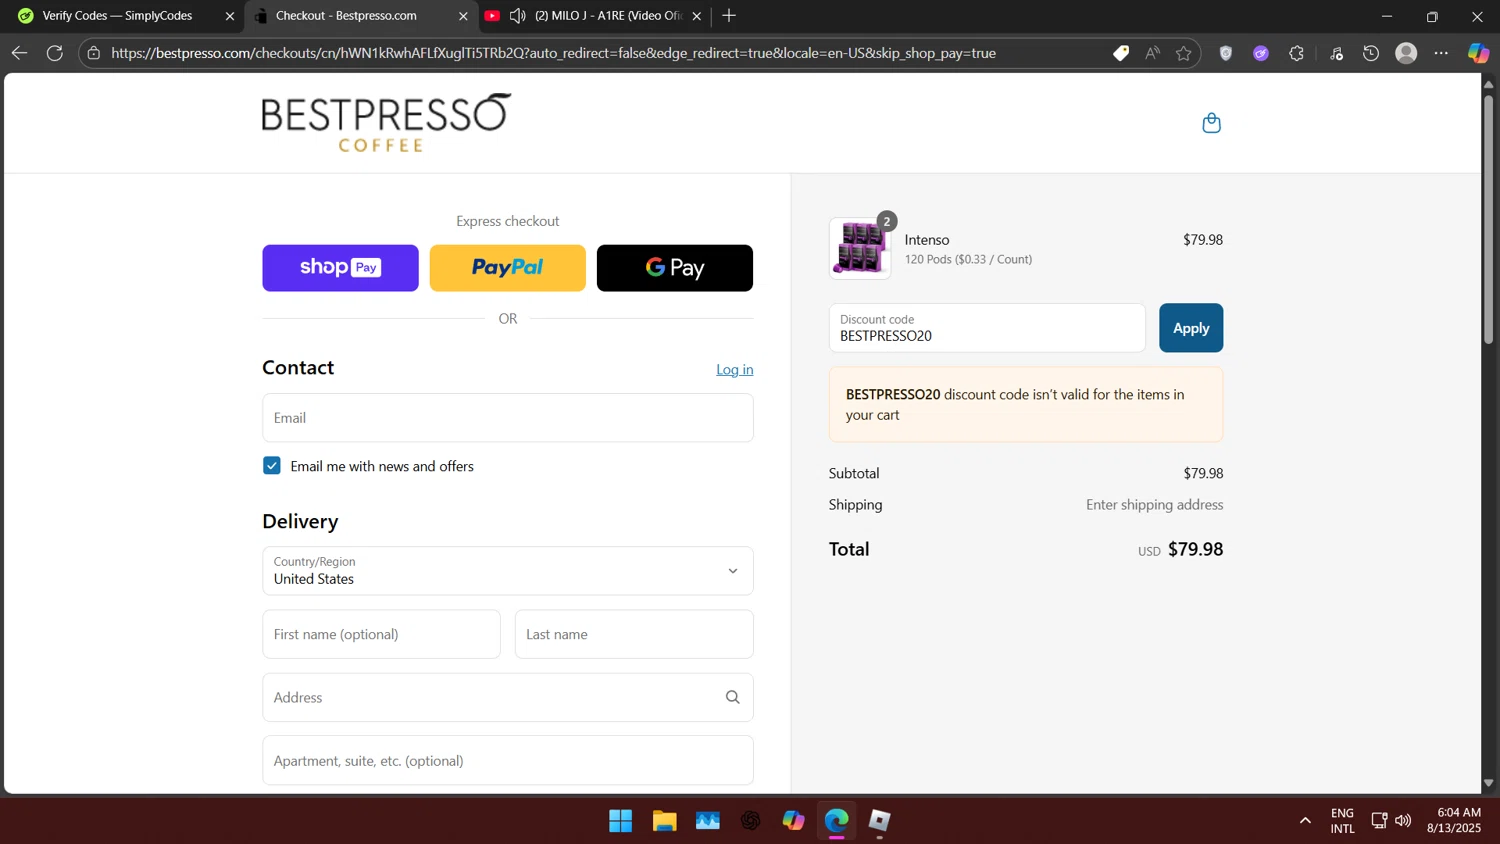The width and height of the screenshot is (1500, 844).
Task: Close the Checkout Bestpresso tab
Action: (463, 16)
